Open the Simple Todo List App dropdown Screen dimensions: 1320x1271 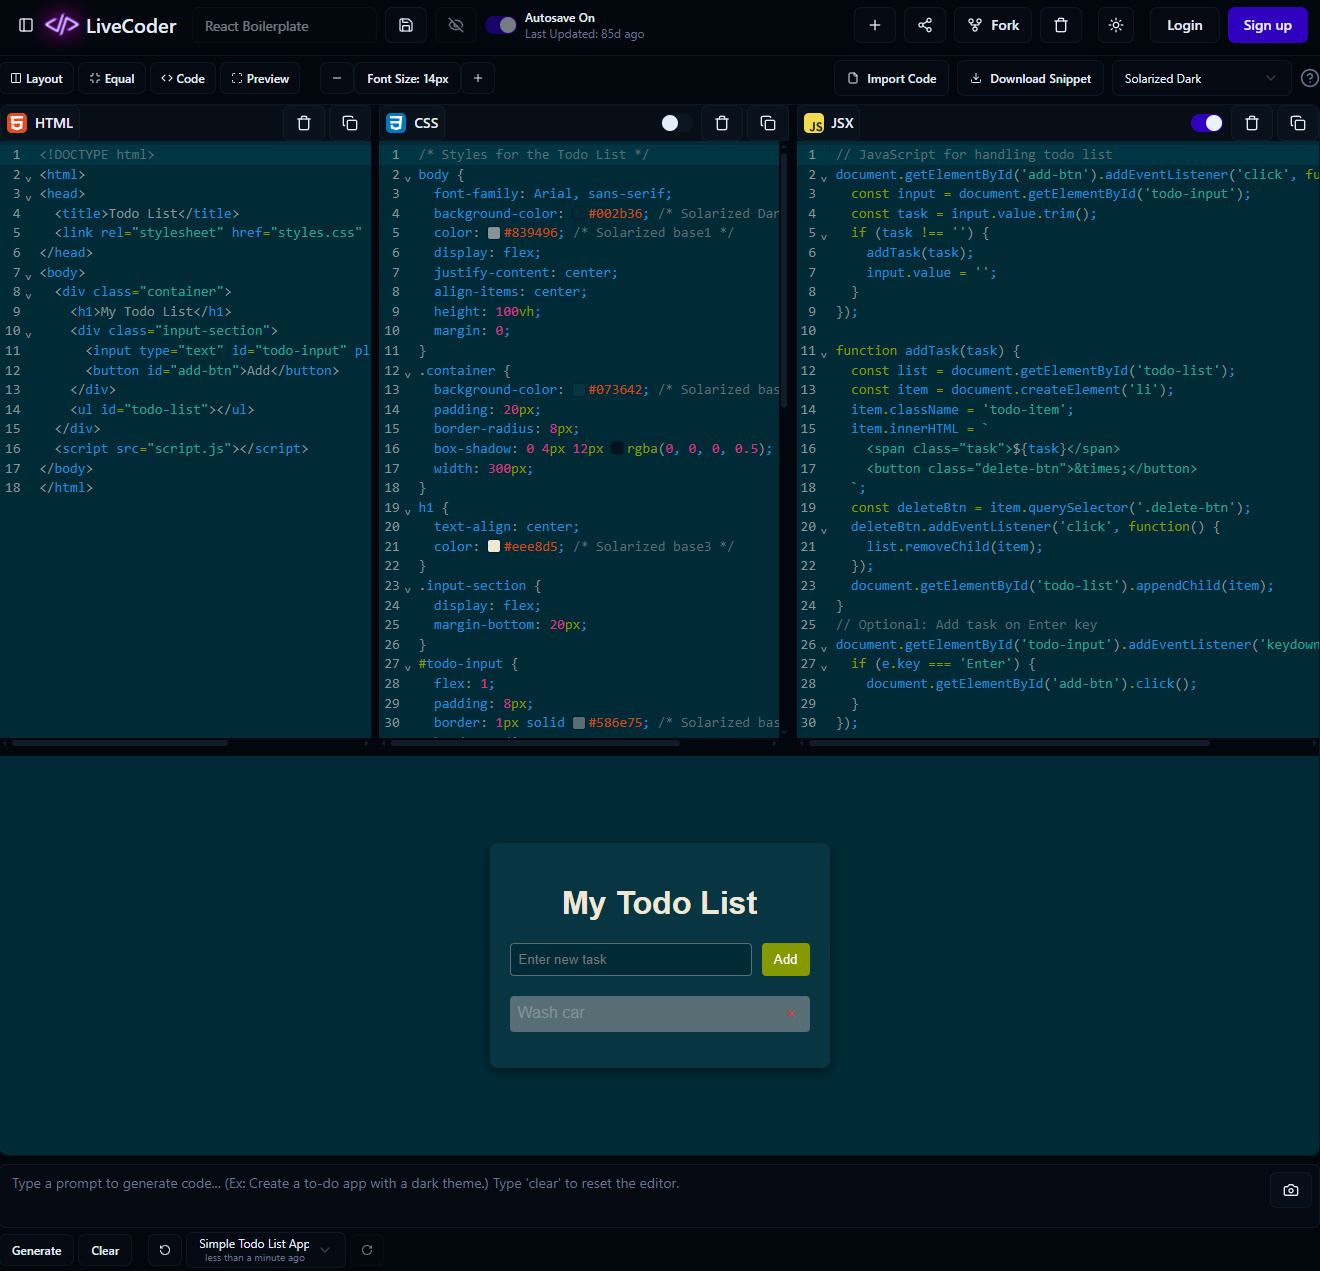click(x=264, y=1250)
